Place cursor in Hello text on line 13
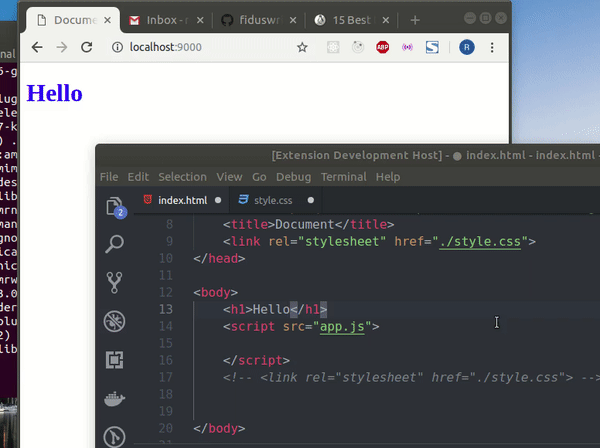Image resolution: width=600 pixels, height=448 pixels. pyautogui.click(x=271, y=309)
